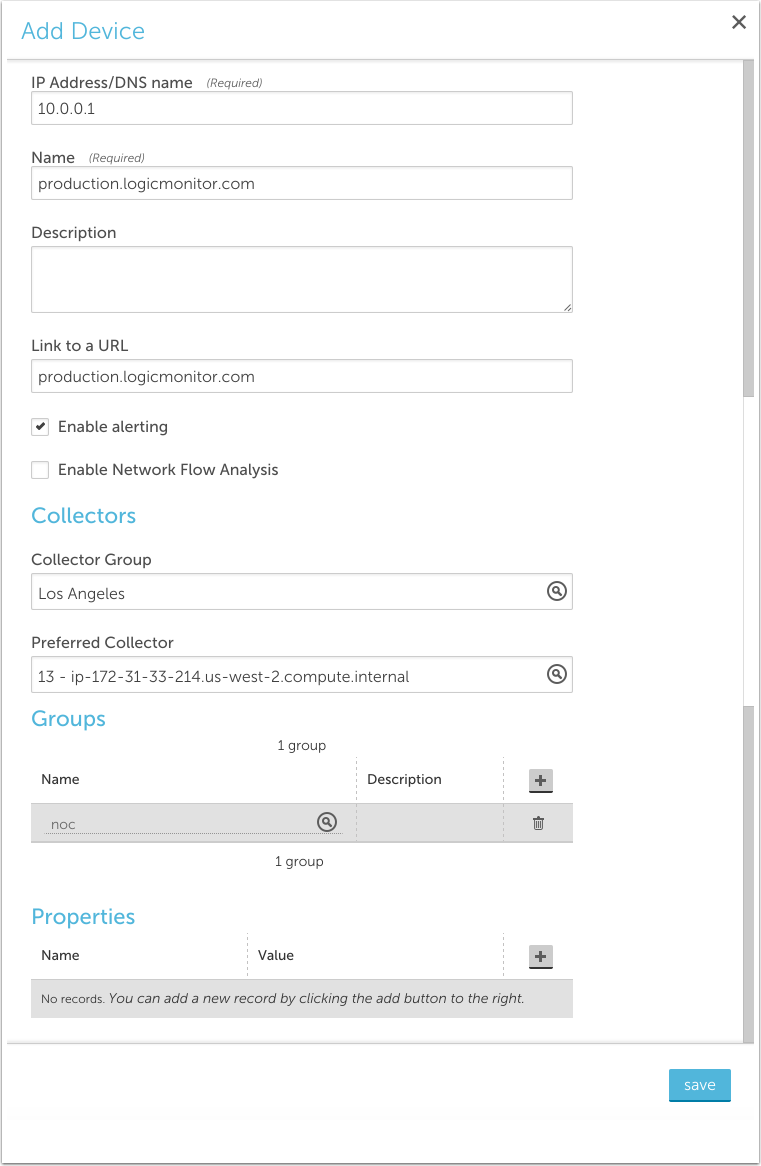Click search icon in noc group row
The width and height of the screenshot is (761, 1166).
(x=326, y=822)
